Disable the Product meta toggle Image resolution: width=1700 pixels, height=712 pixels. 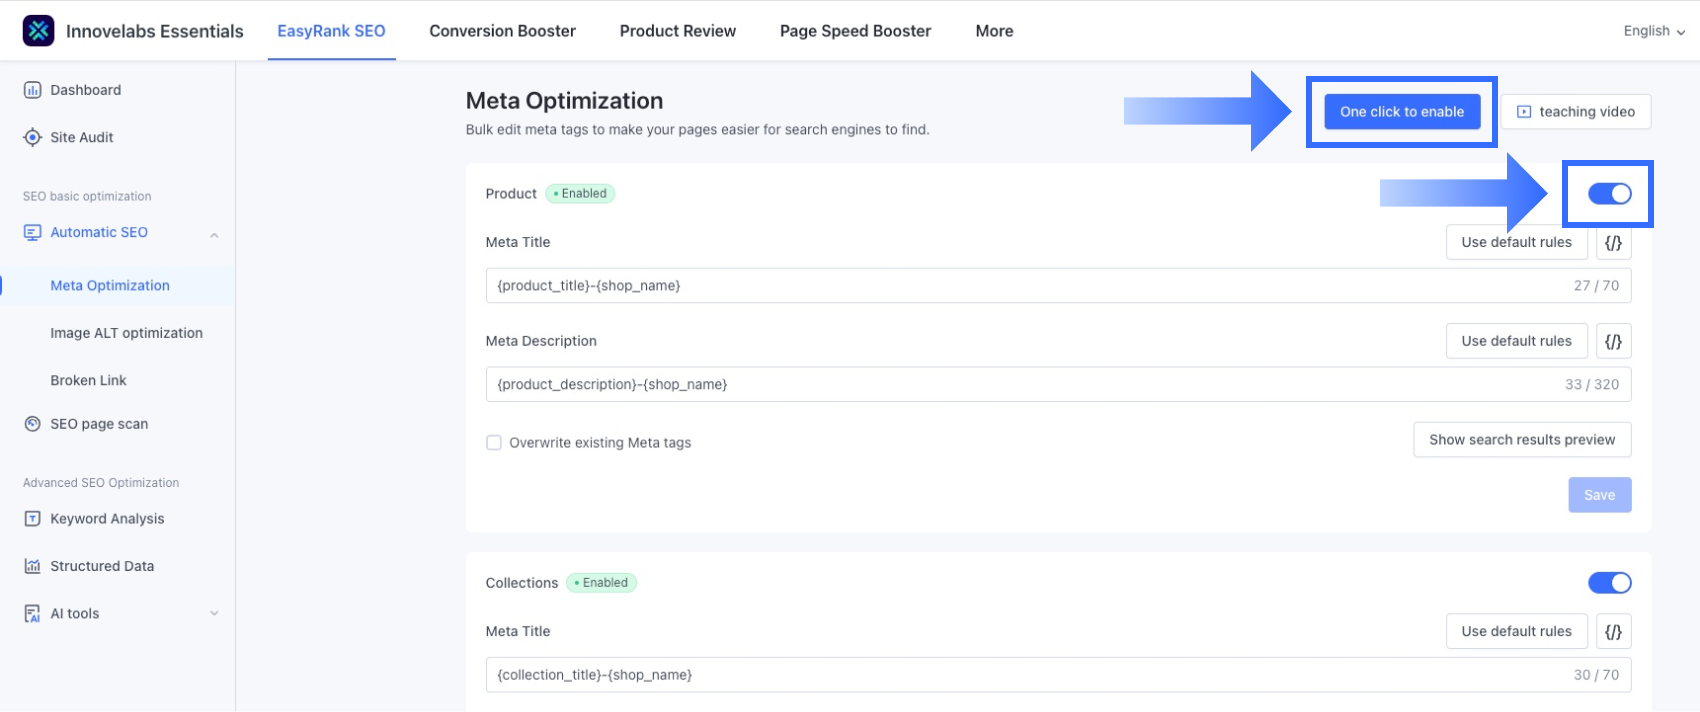click(1609, 194)
